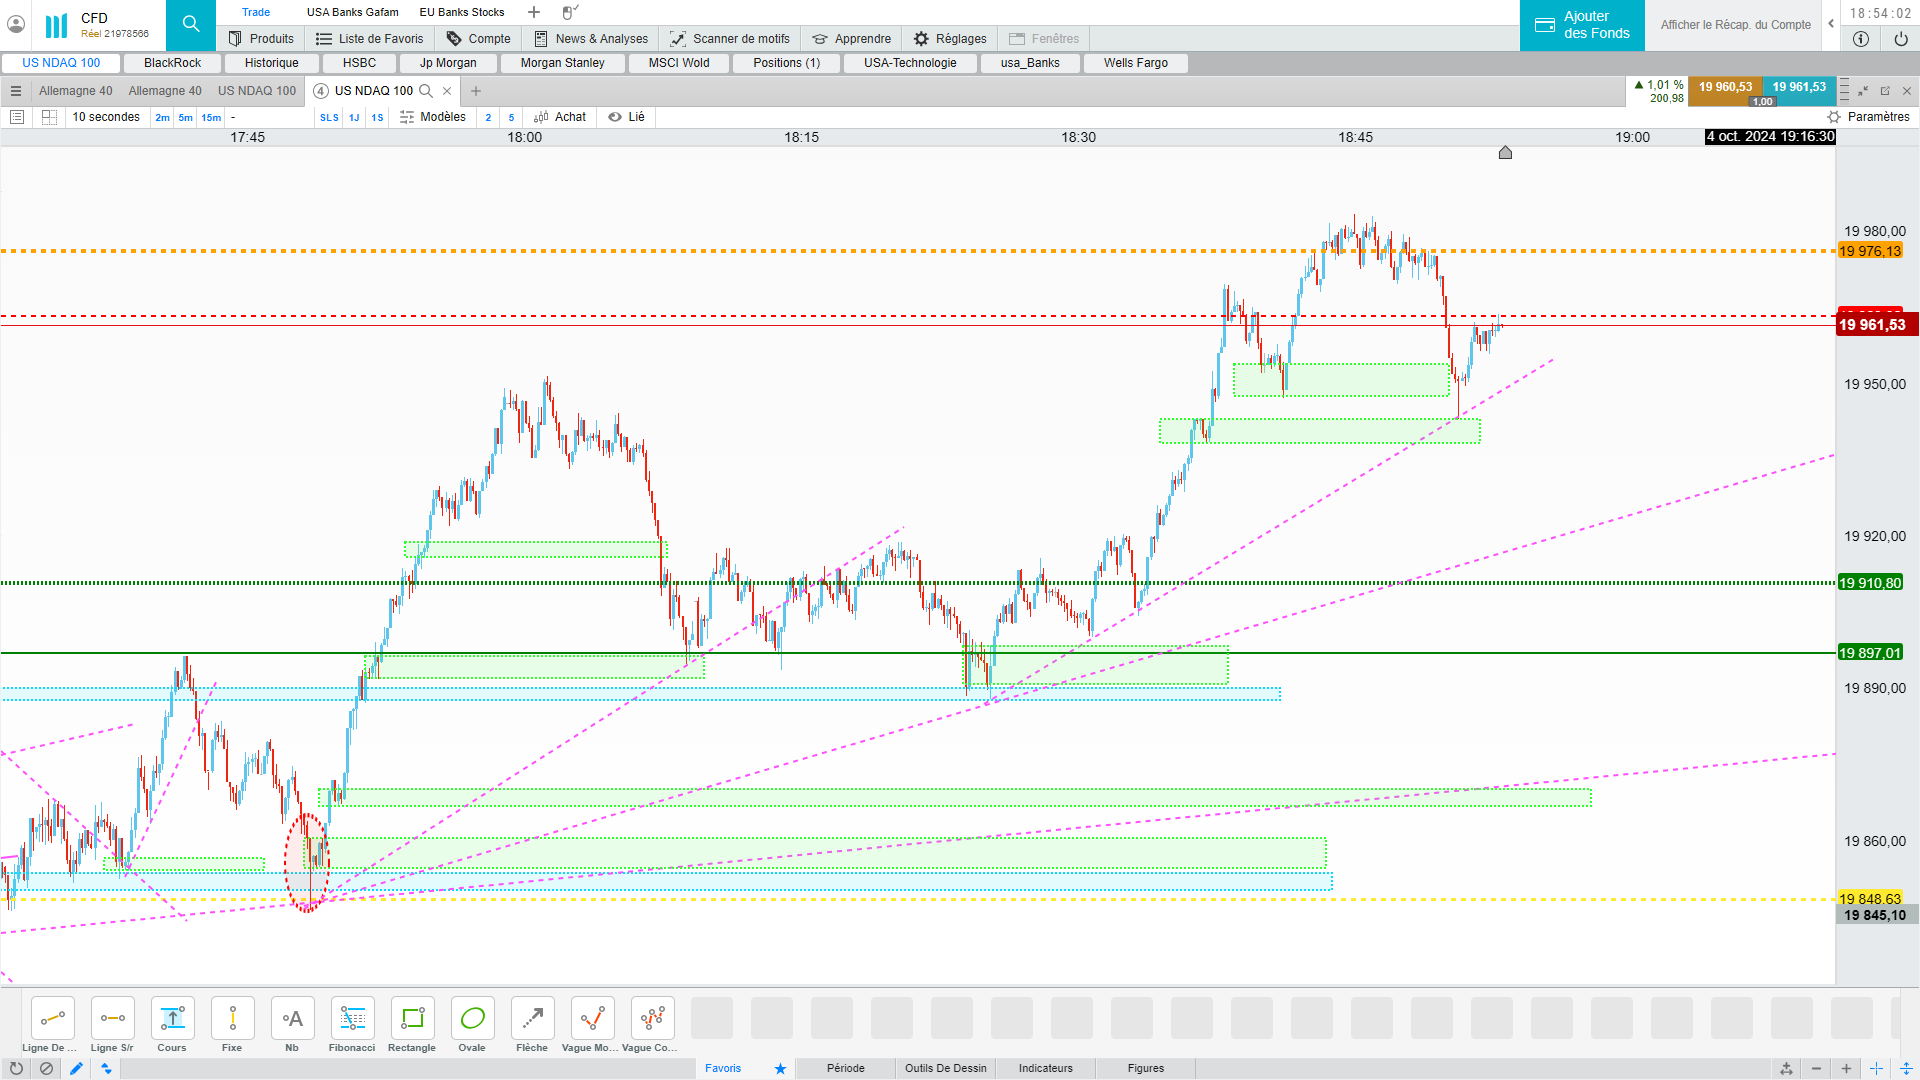Open the 10 secondes timeframe dropdown
The image size is (1920, 1080).
click(106, 117)
